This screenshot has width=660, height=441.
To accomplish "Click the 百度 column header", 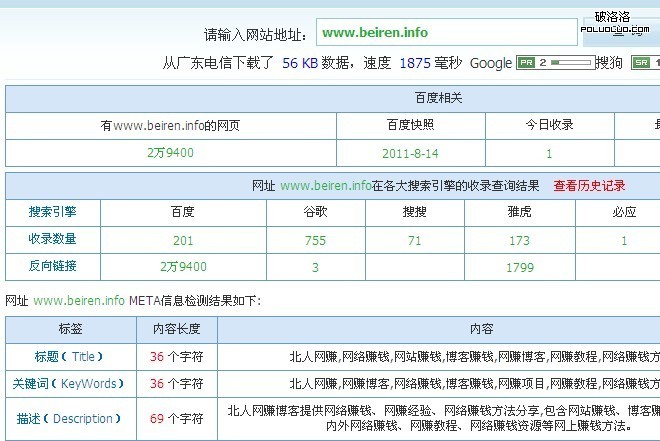I will (x=183, y=212).
